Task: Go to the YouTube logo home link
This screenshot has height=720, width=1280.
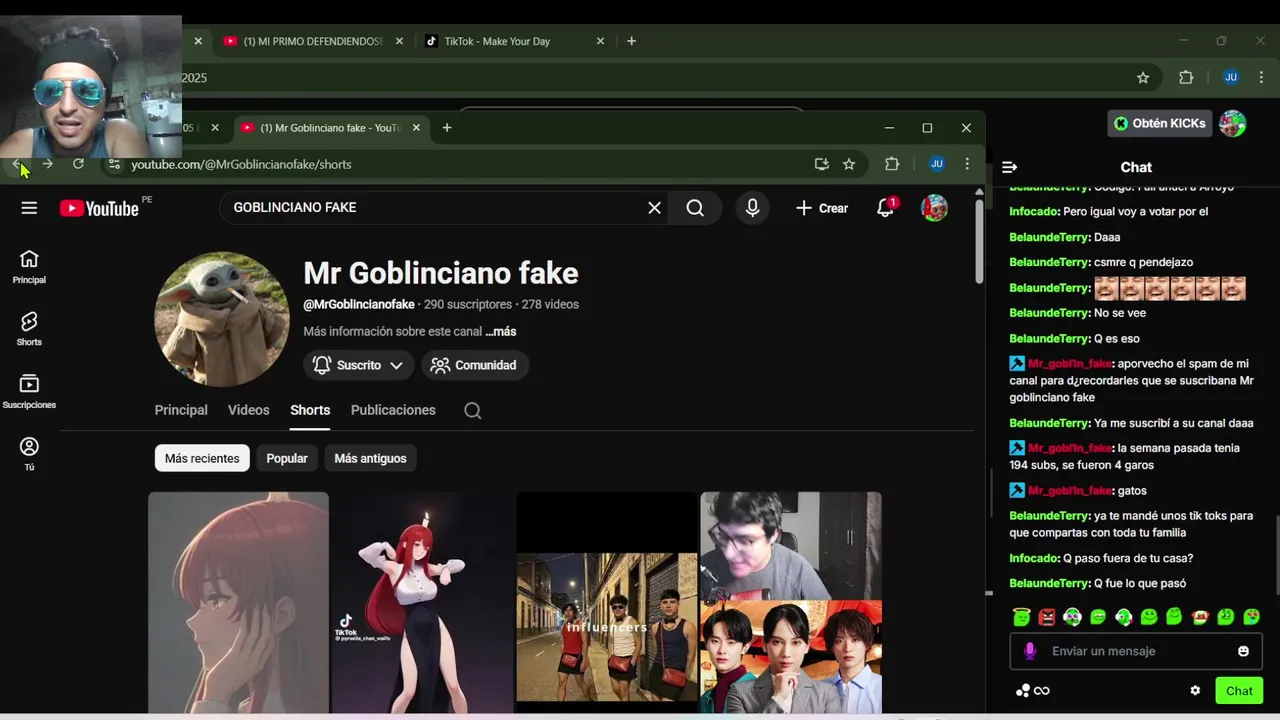Action: 99,208
